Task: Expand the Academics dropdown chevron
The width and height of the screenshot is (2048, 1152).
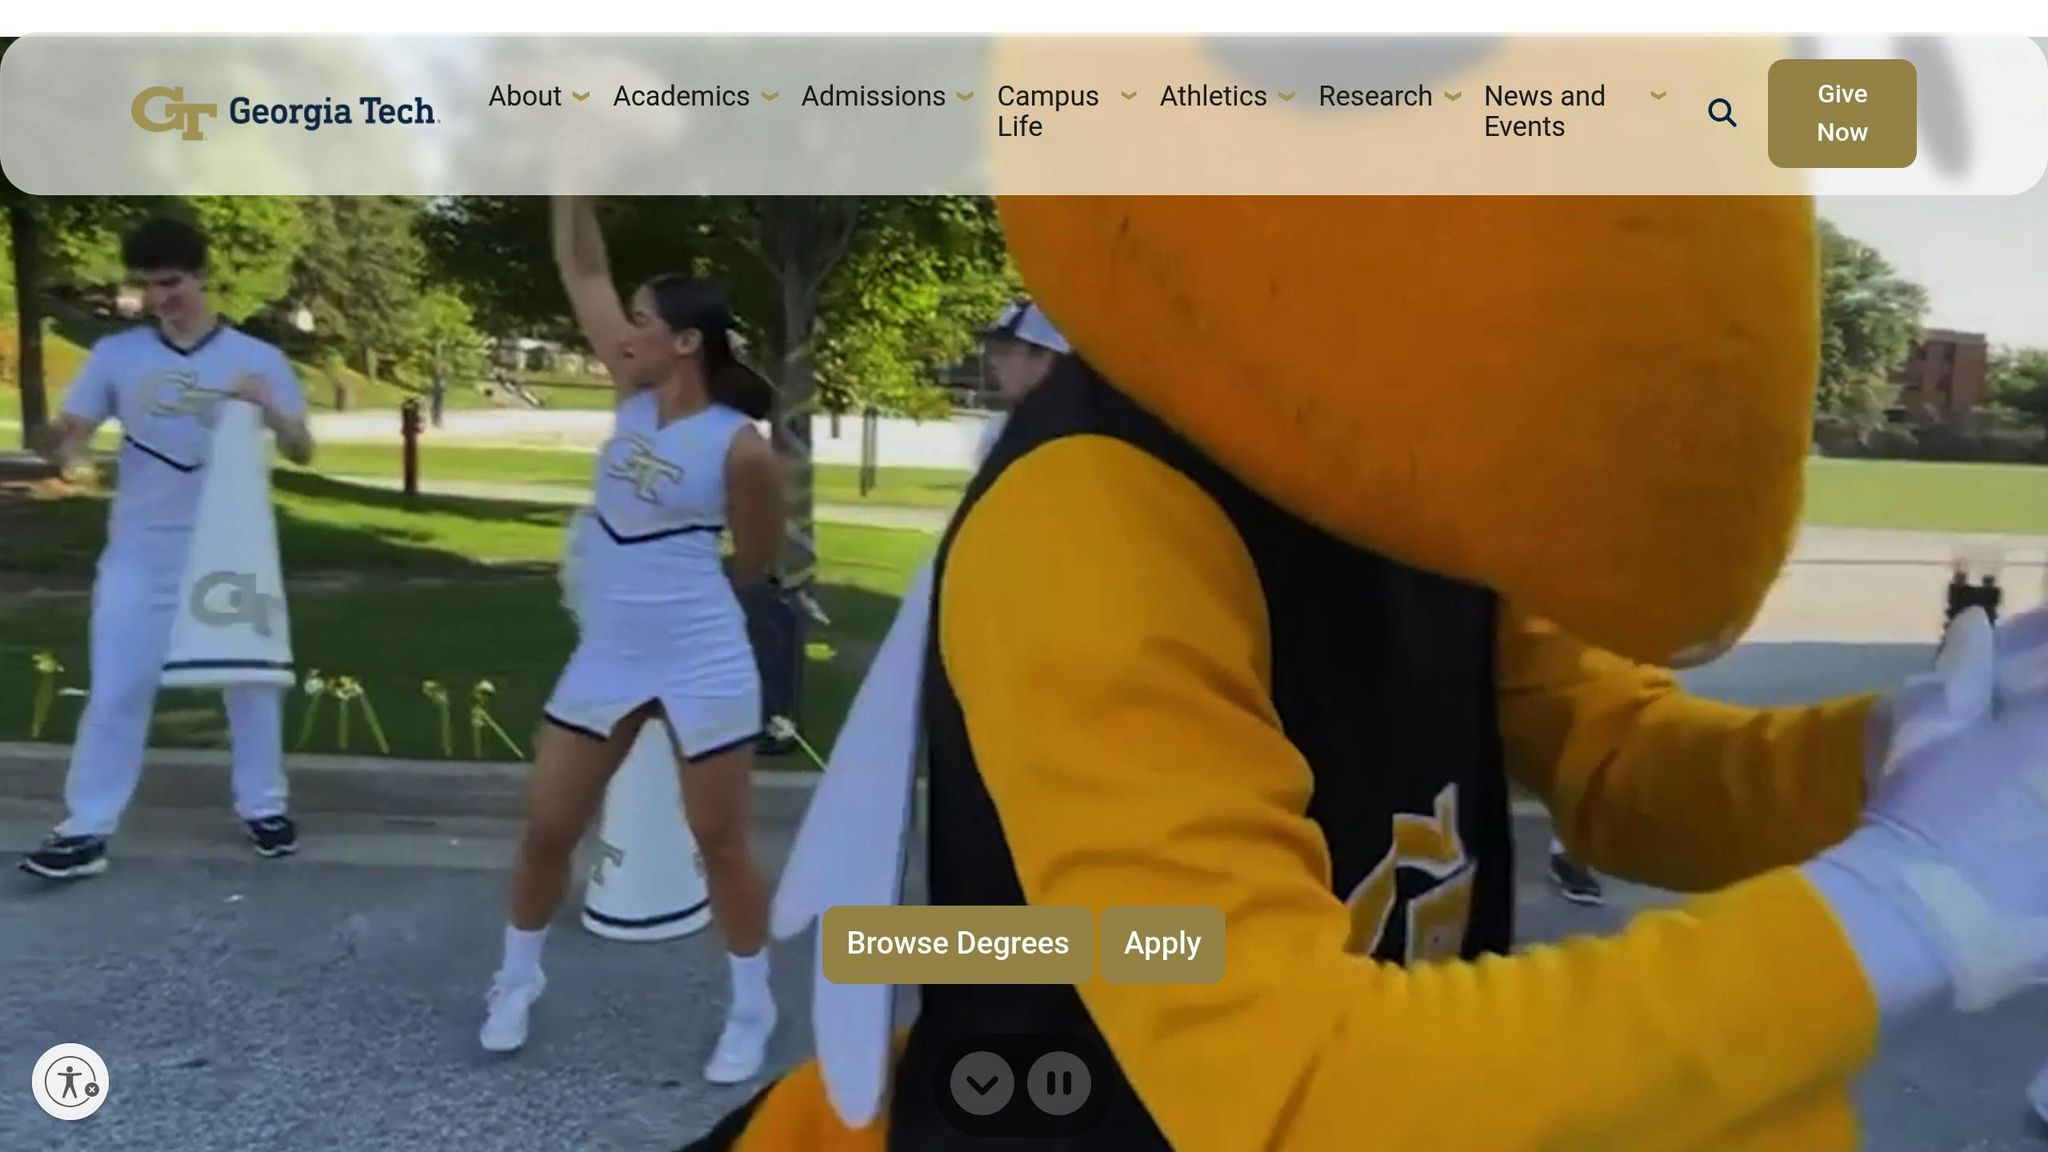Action: pos(770,96)
